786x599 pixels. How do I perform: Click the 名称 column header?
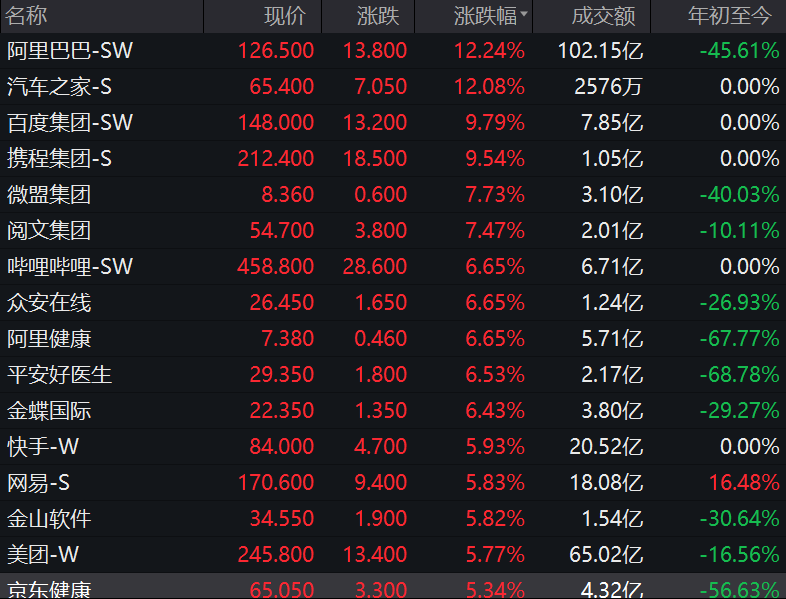click(26, 16)
